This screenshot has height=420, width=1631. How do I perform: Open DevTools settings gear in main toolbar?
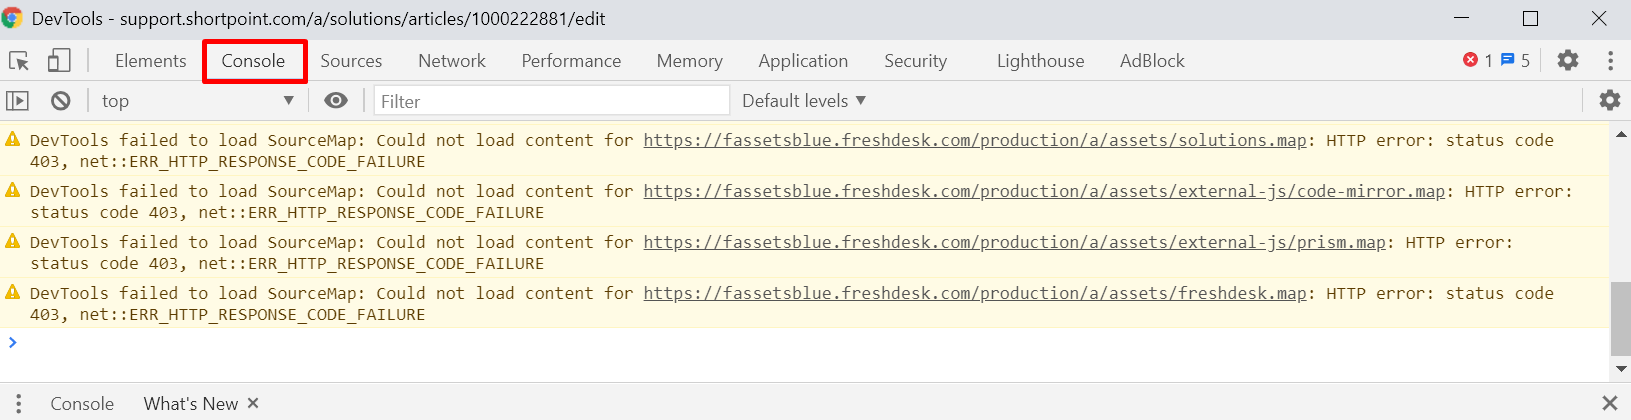(1568, 60)
